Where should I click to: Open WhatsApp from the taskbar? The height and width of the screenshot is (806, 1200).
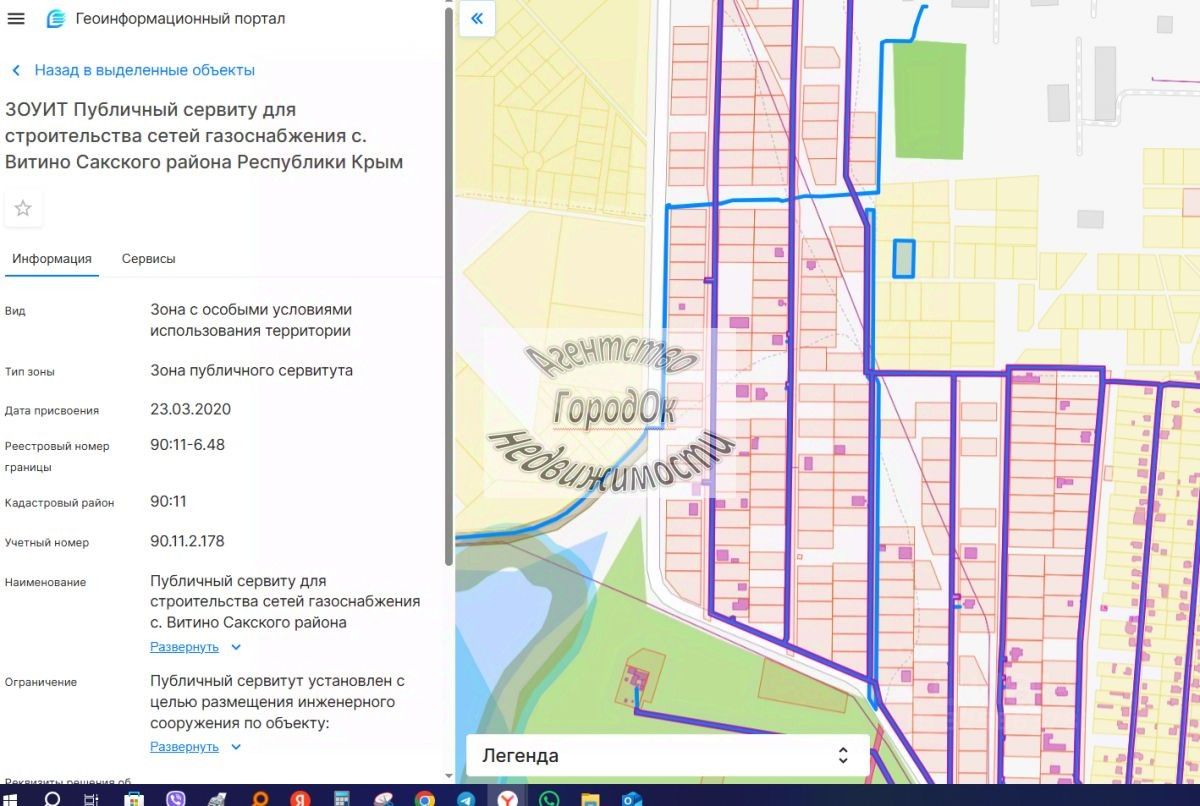coord(548,798)
